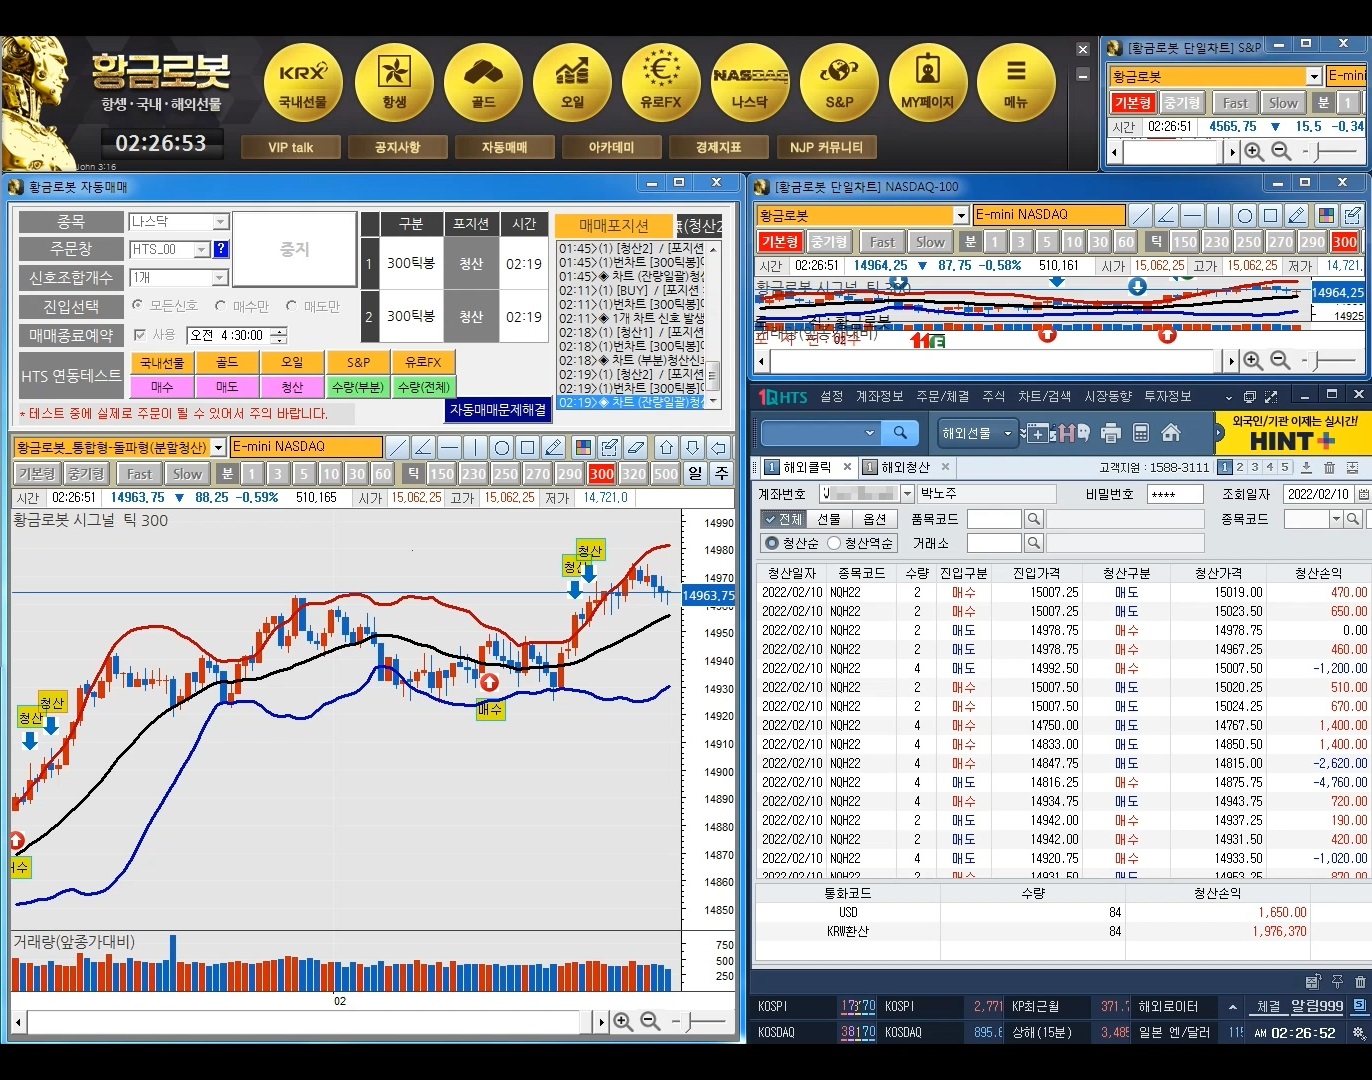The image size is (1372, 1080).
Task: Open the 항셍 round gold button
Action: point(394,83)
